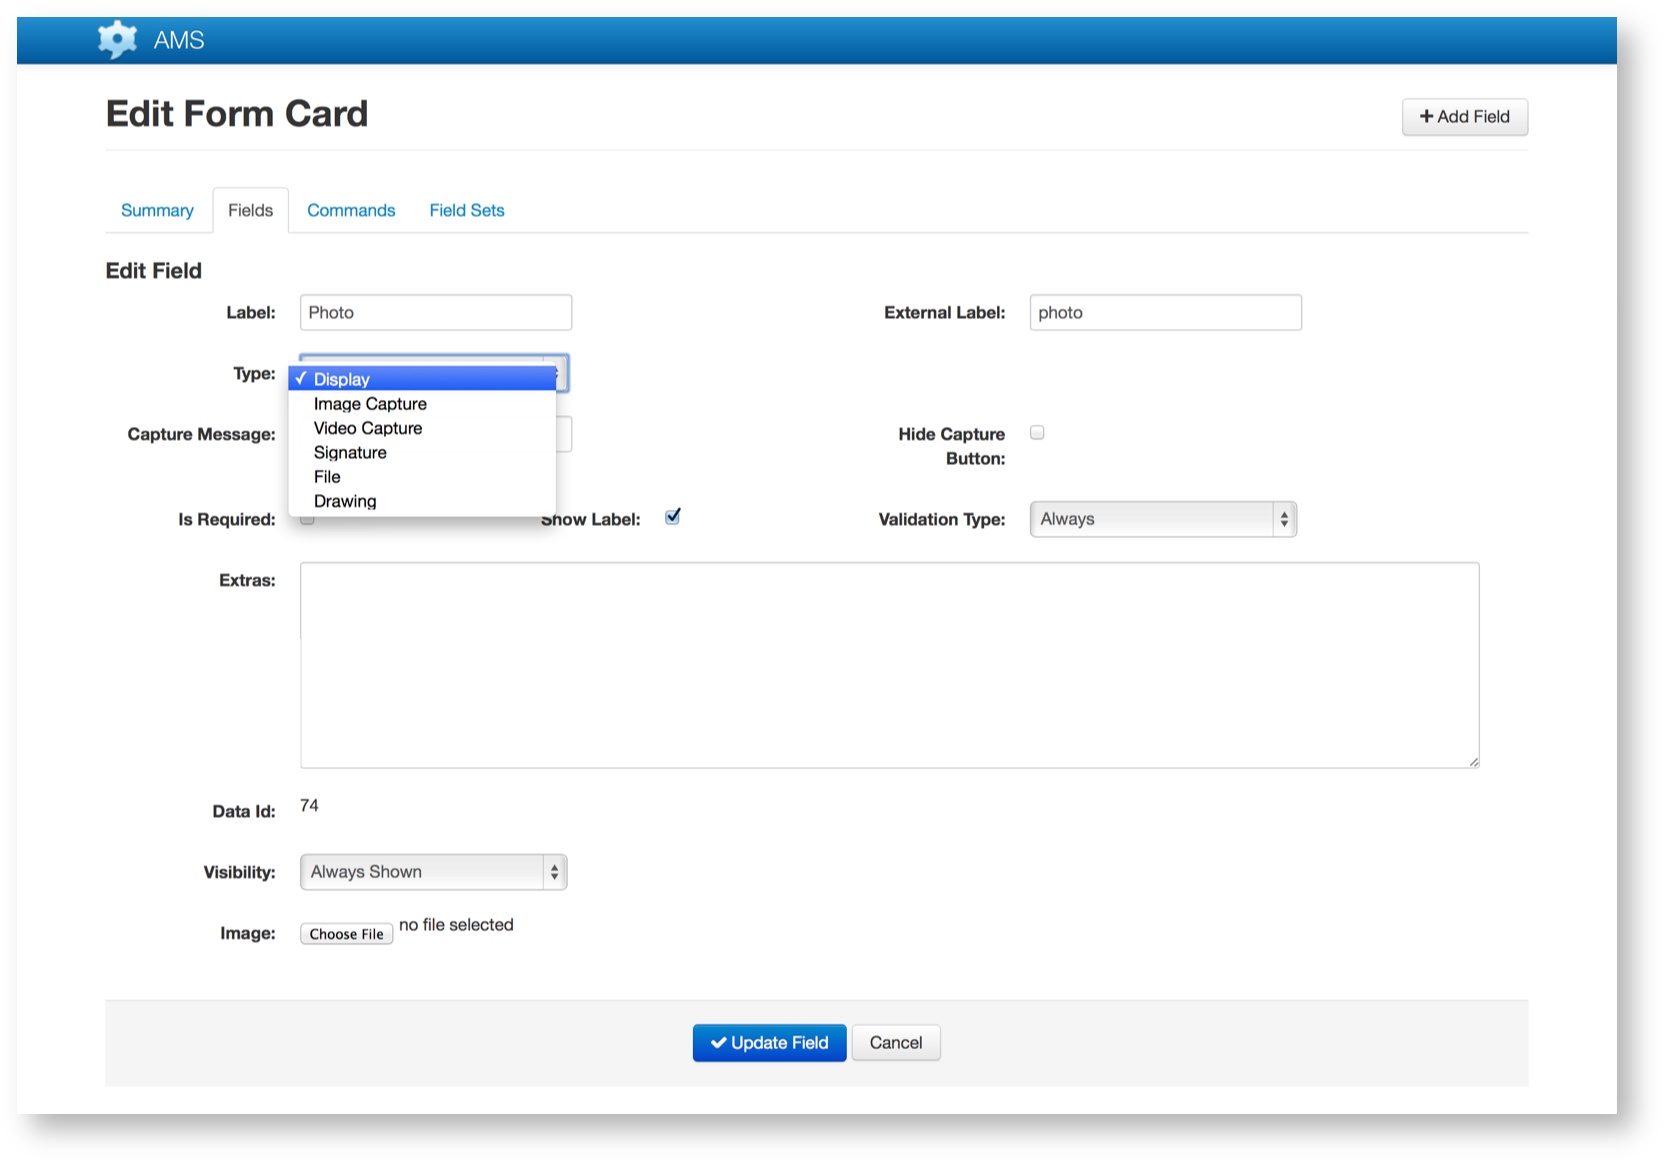Image resolution: width=1665 pixels, height=1162 pixels.
Task: Click the Label text field
Action: [435, 312]
